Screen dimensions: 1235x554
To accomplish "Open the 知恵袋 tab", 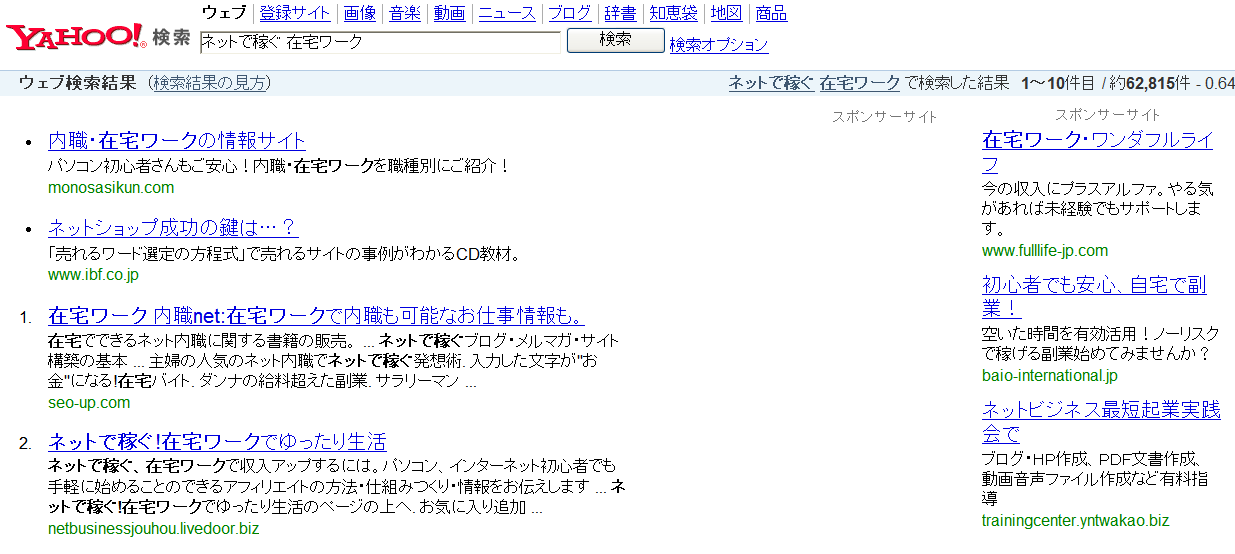I will [674, 13].
